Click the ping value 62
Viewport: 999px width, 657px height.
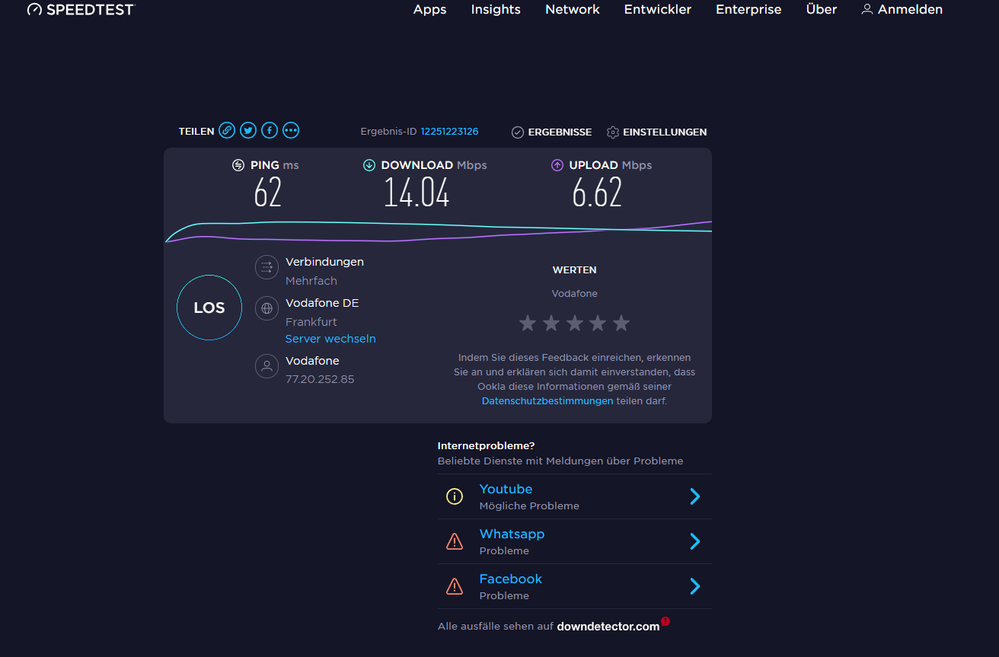click(268, 192)
